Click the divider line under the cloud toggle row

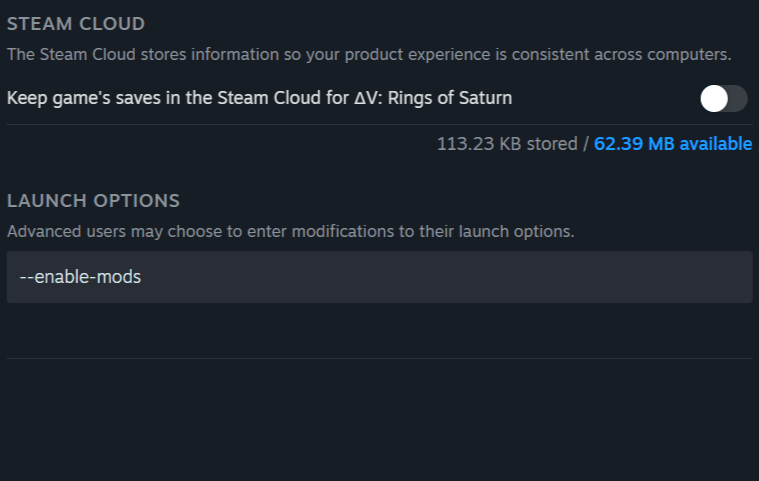coord(379,124)
